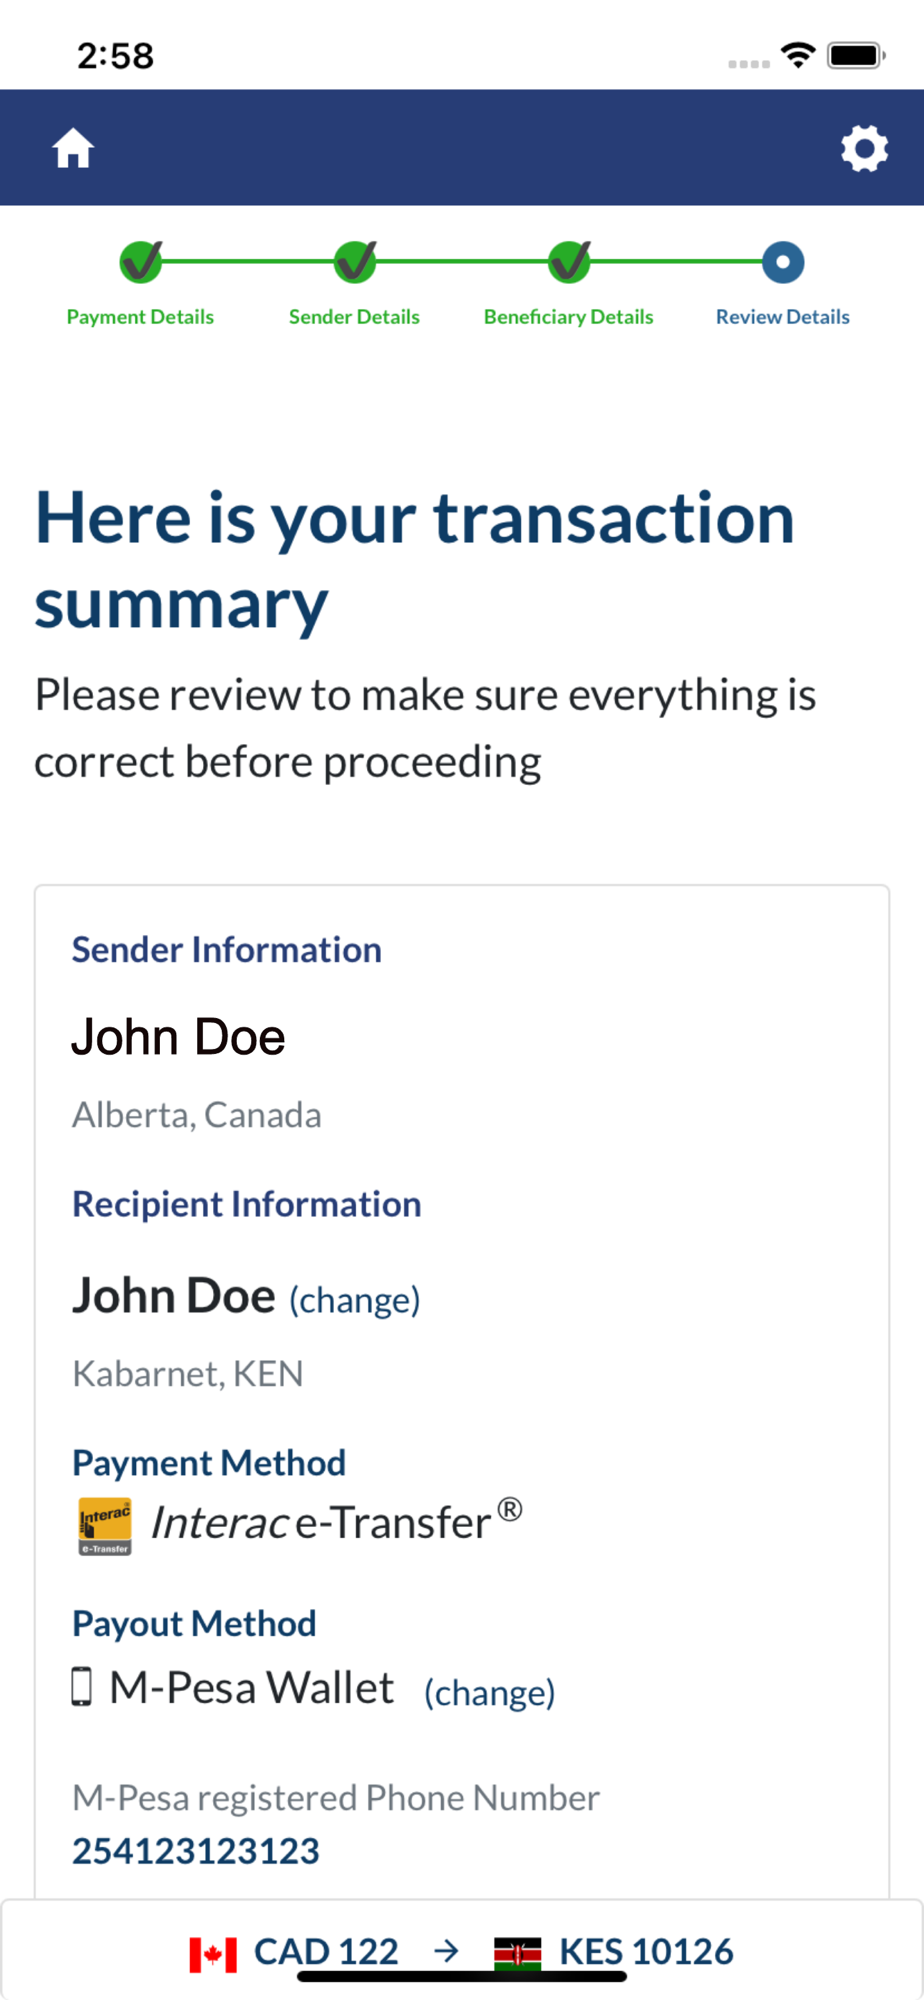
Task: Tap the Interac e-Transfer logo
Action: [x=105, y=1526]
